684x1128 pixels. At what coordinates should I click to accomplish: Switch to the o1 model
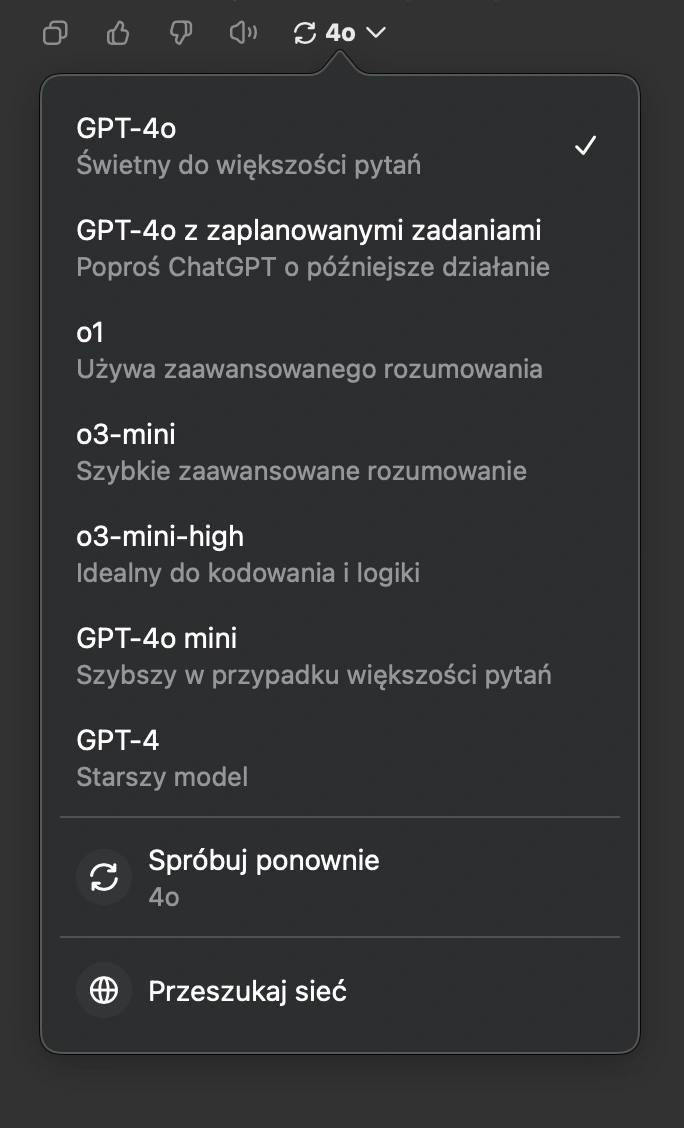point(339,350)
